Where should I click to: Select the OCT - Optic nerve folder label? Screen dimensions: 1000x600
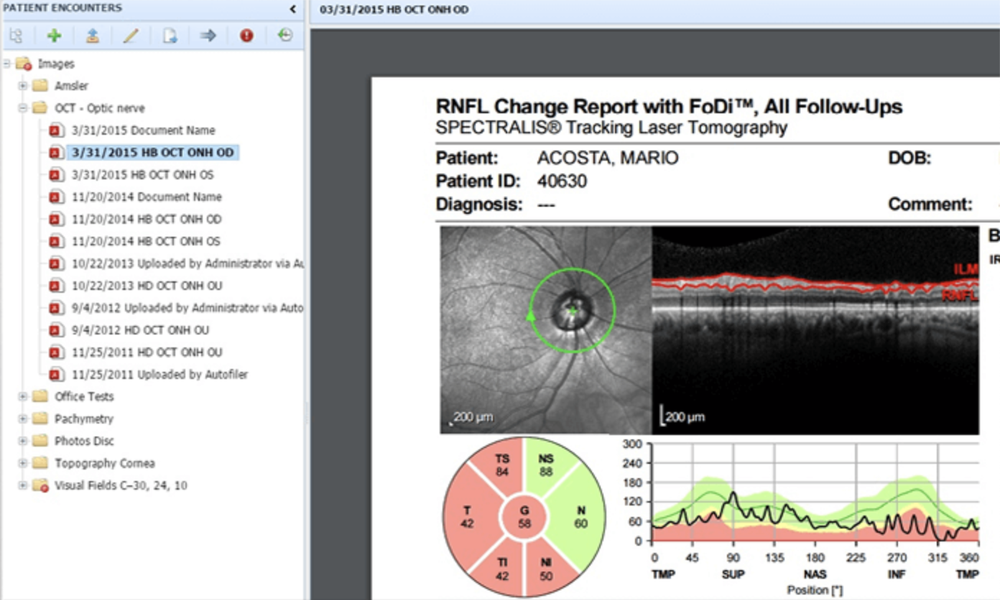coord(99,108)
